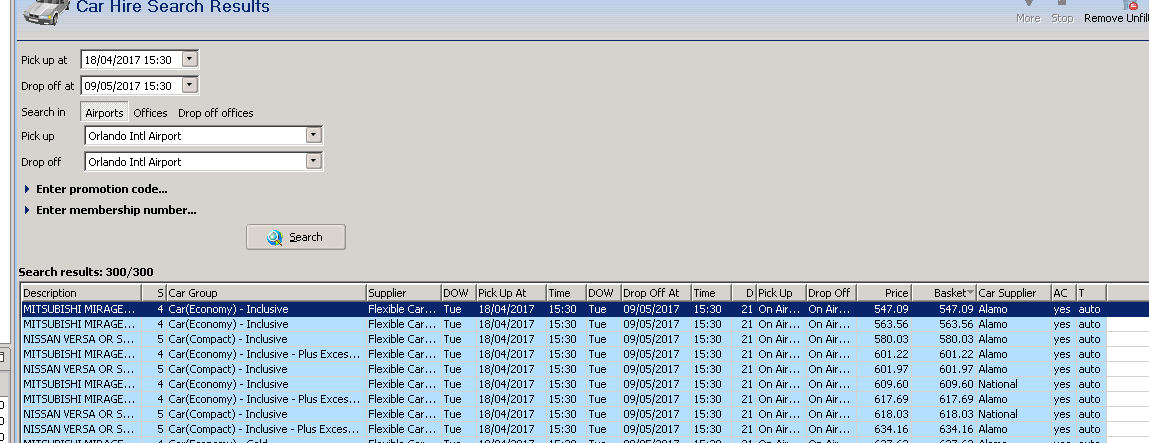Switch to the Offices tab
This screenshot has width=1149, height=443.
(x=150, y=113)
